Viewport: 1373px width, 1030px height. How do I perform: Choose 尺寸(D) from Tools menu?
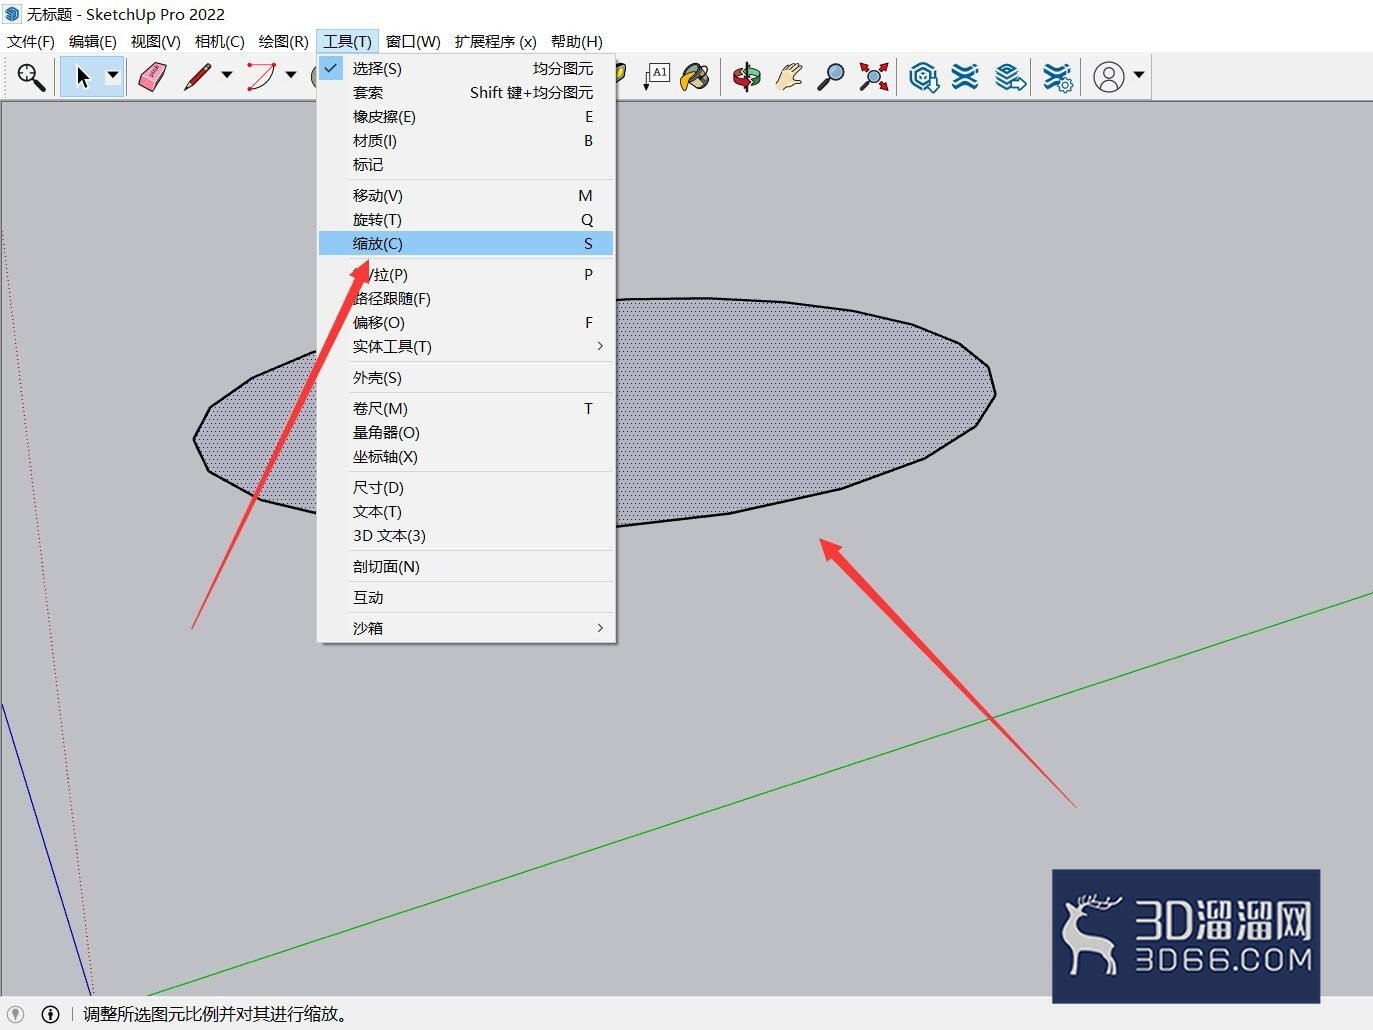(x=466, y=487)
